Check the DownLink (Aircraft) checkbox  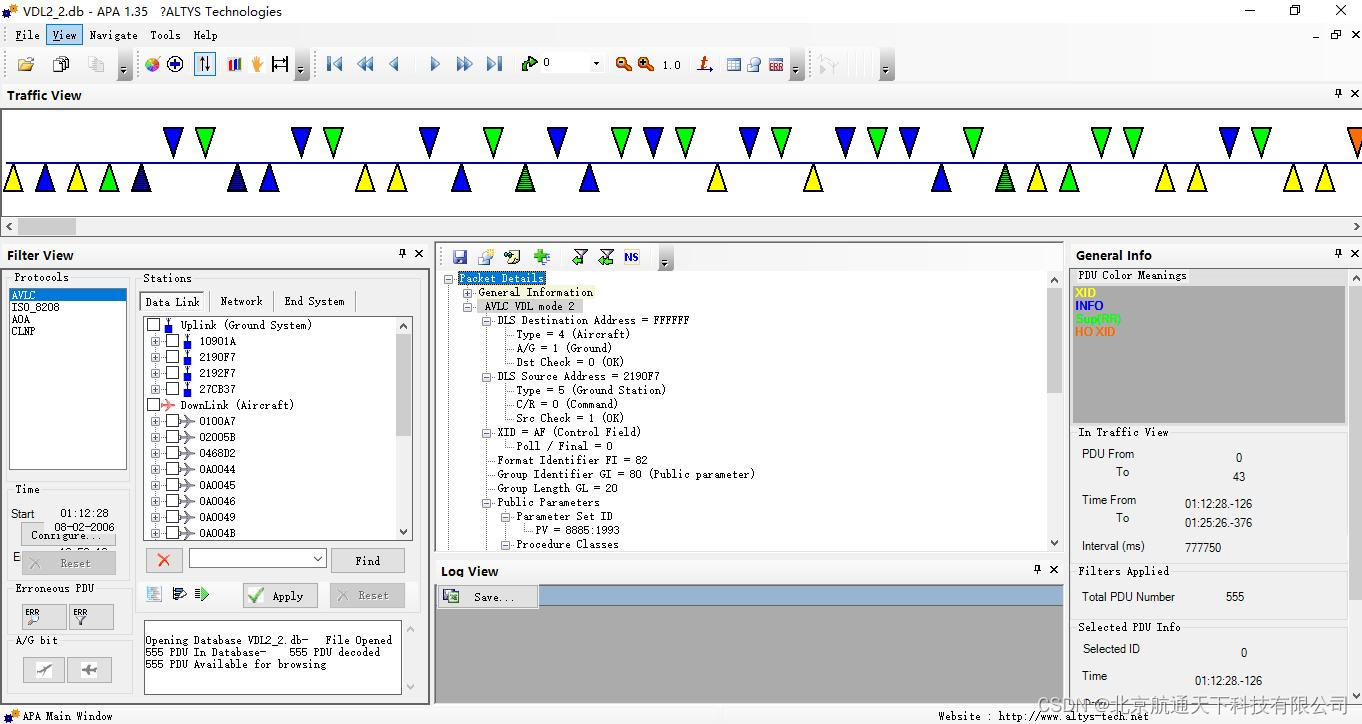(x=153, y=405)
